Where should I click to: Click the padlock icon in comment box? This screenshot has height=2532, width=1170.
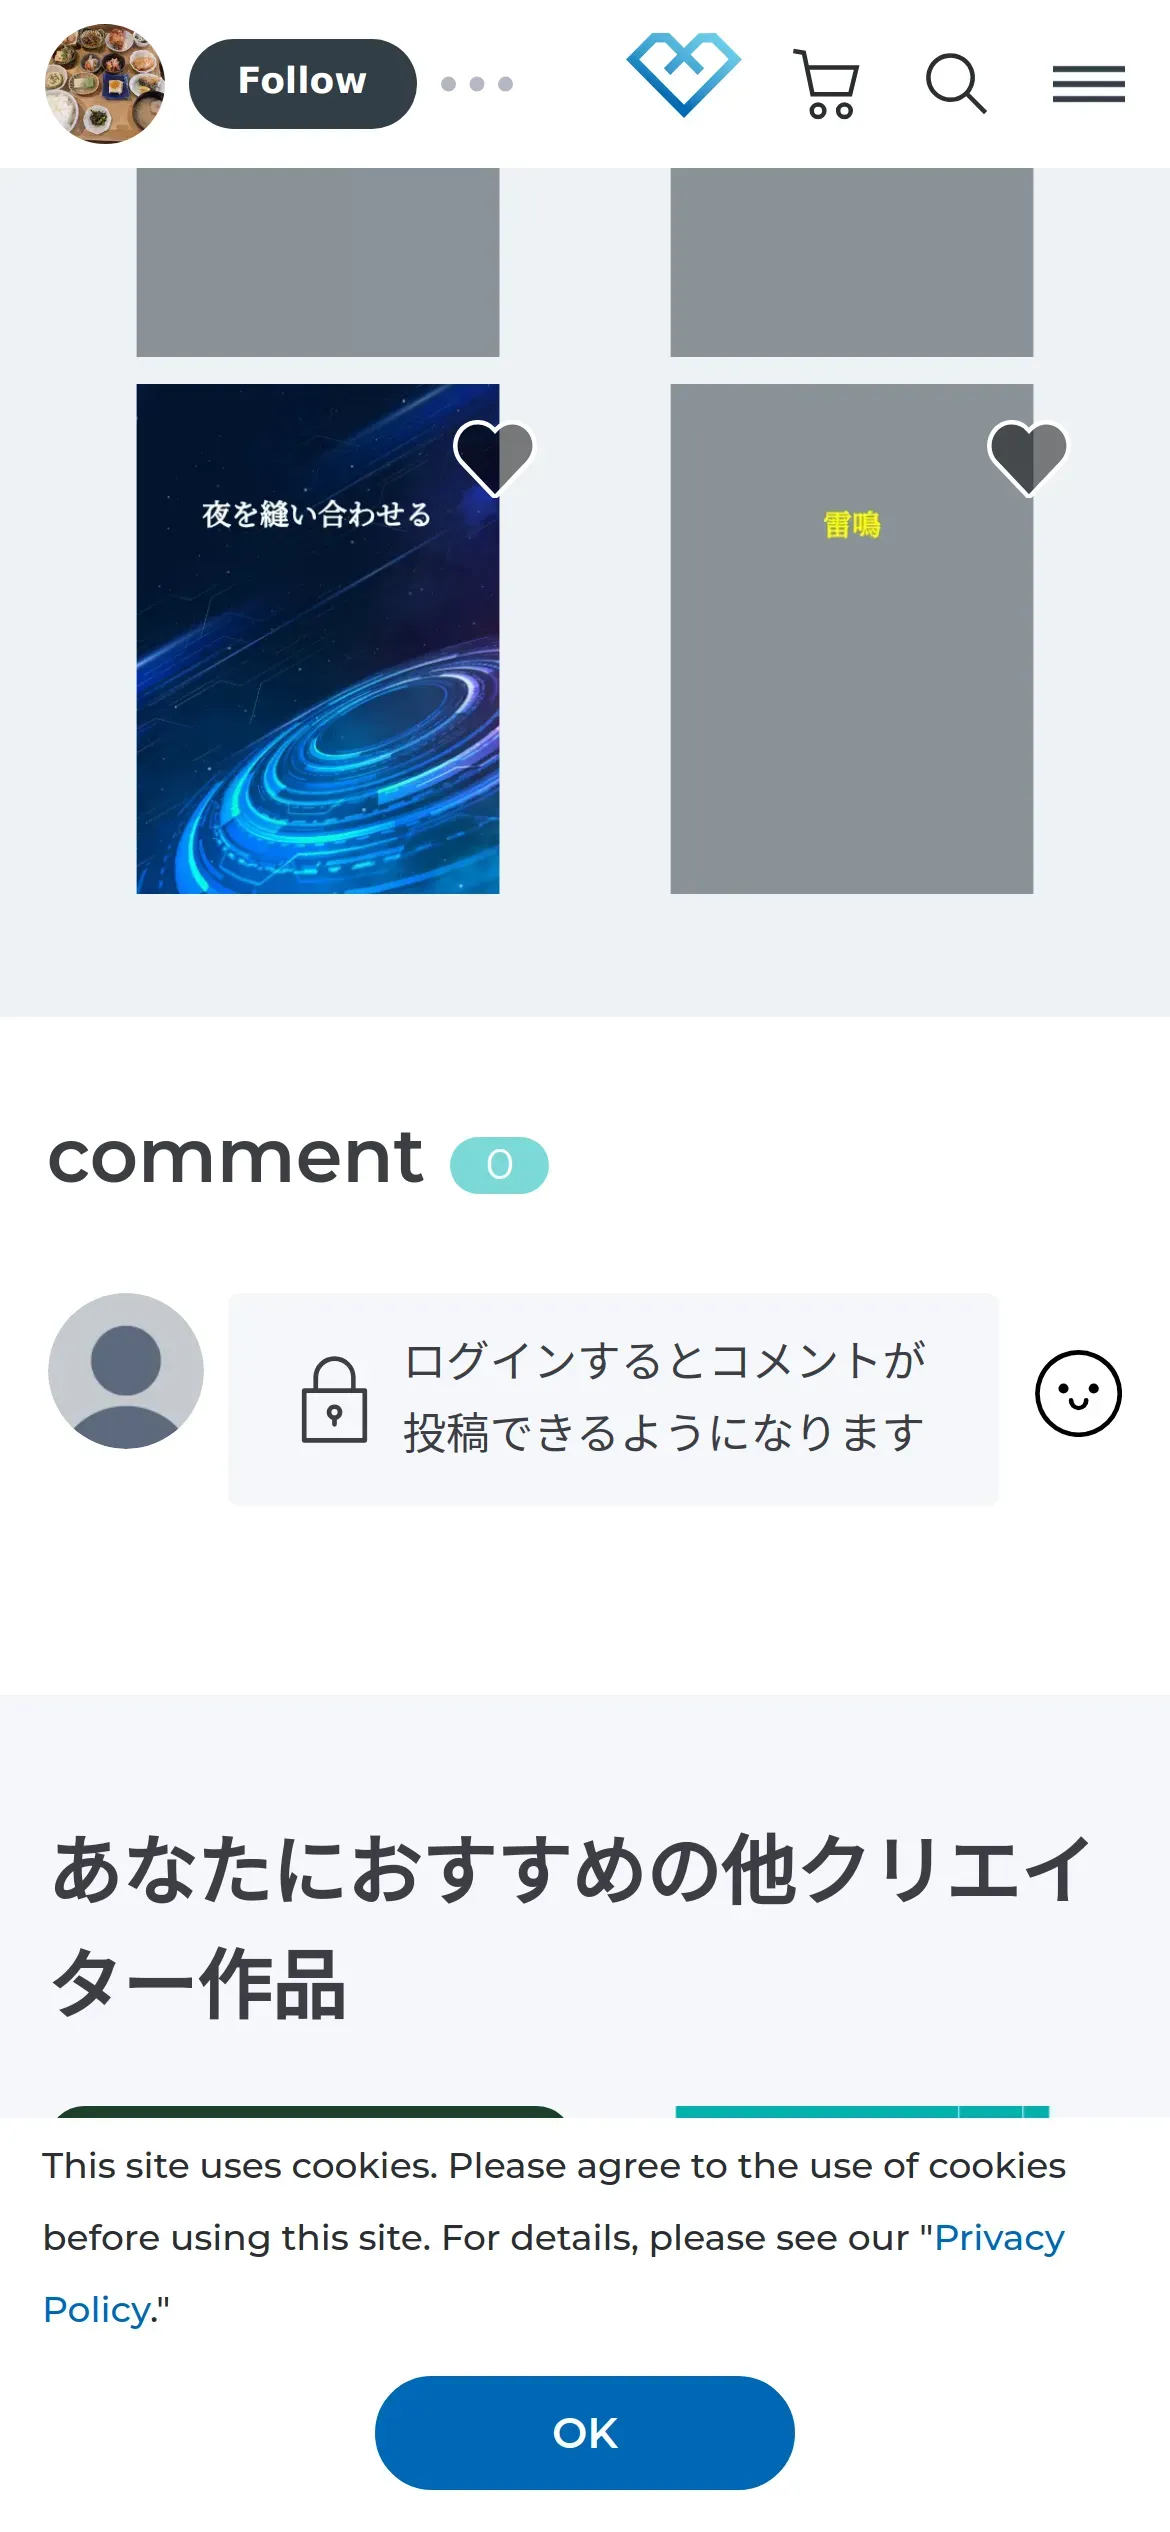point(334,1399)
